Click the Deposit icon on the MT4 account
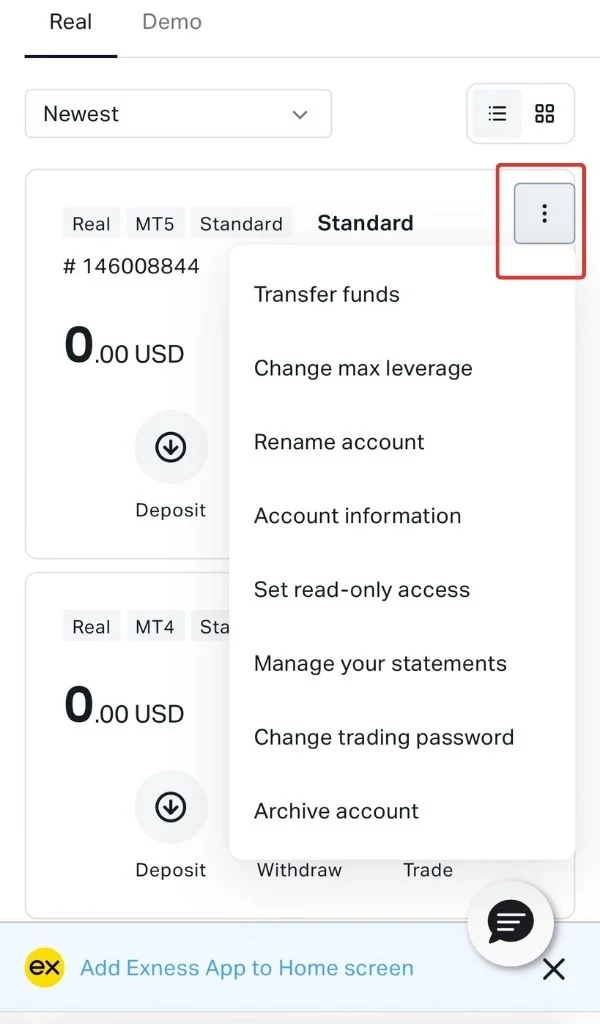The width and height of the screenshot is (600, 1024). click(x=170, y=807)
